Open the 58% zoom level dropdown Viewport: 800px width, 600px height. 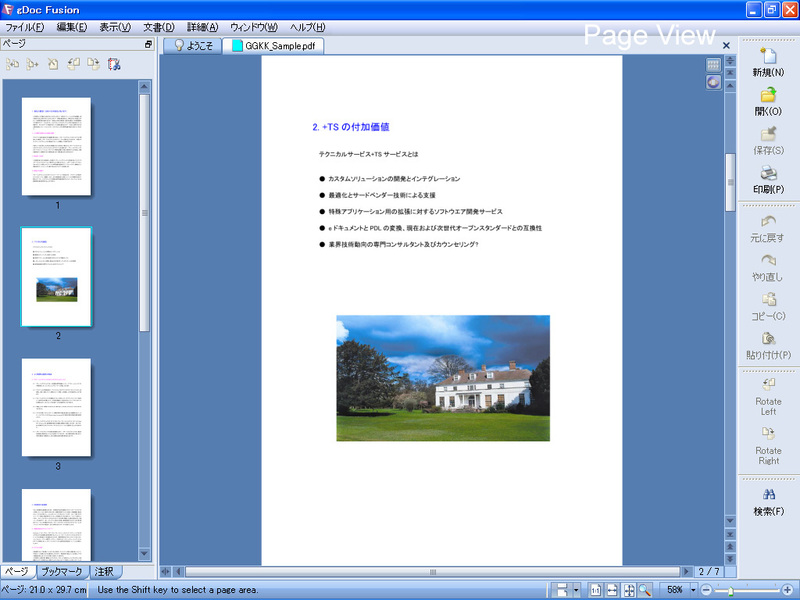pos(693,590)
